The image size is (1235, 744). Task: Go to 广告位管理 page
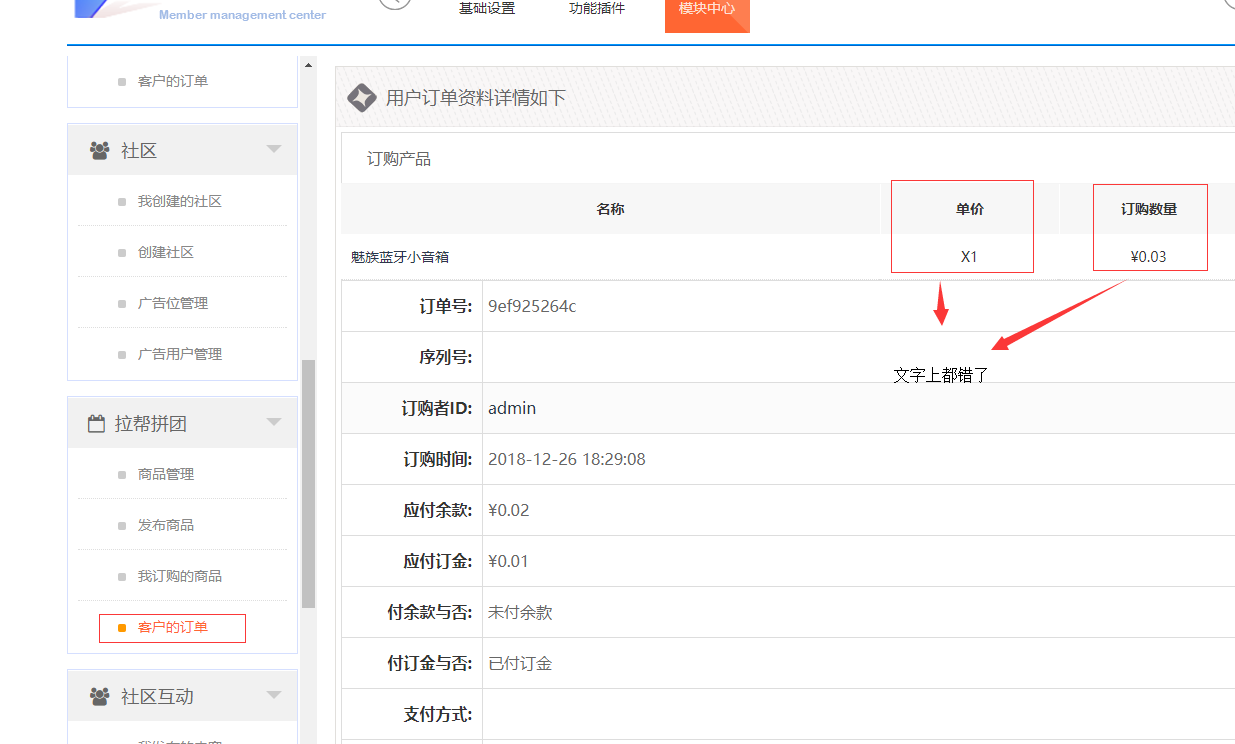pyautogui.click(x=173, y=303)
